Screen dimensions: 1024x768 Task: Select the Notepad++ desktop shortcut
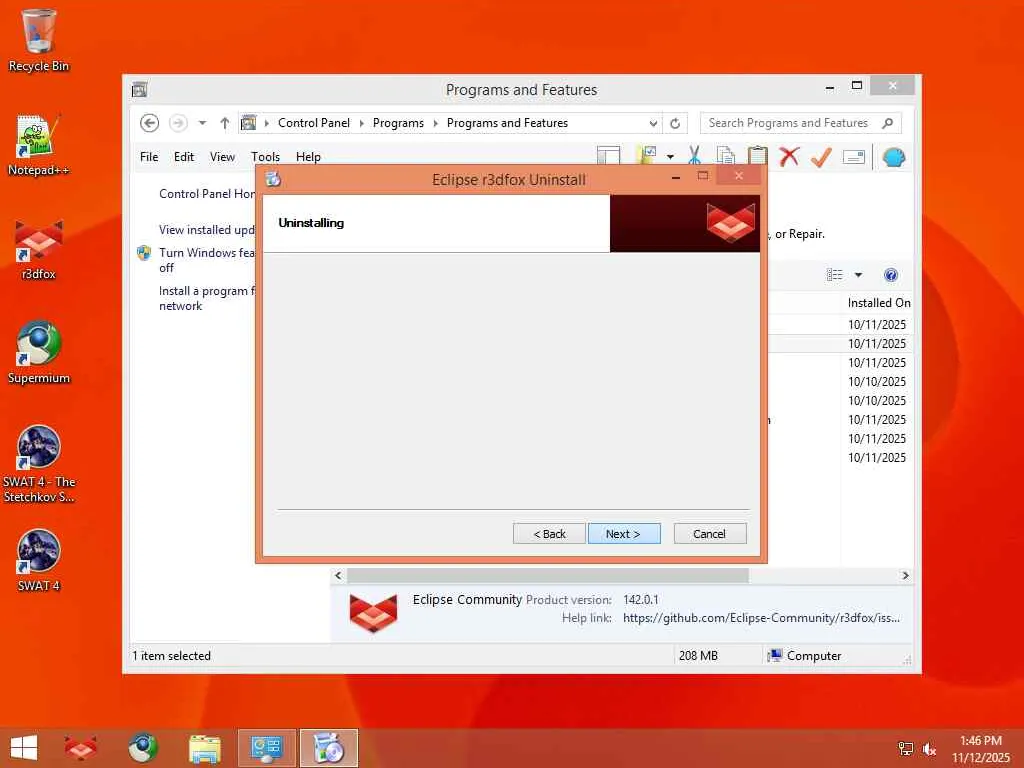pyautogui.click(x=39, y=145)
